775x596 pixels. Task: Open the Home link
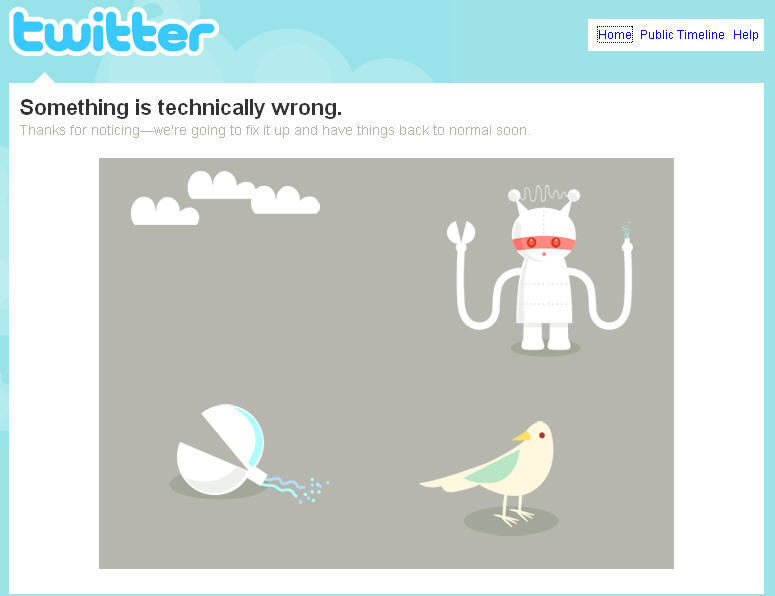click(614, 35)
